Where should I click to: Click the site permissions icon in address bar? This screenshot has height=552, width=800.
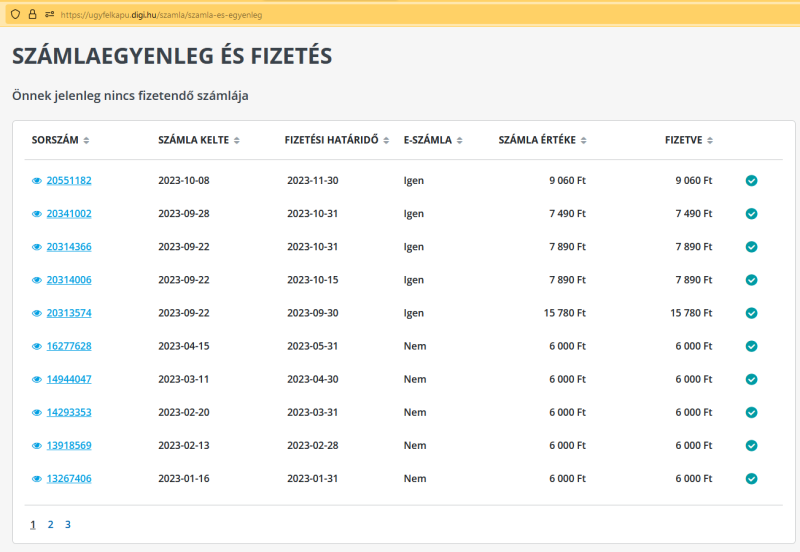(x=49, y=14)
